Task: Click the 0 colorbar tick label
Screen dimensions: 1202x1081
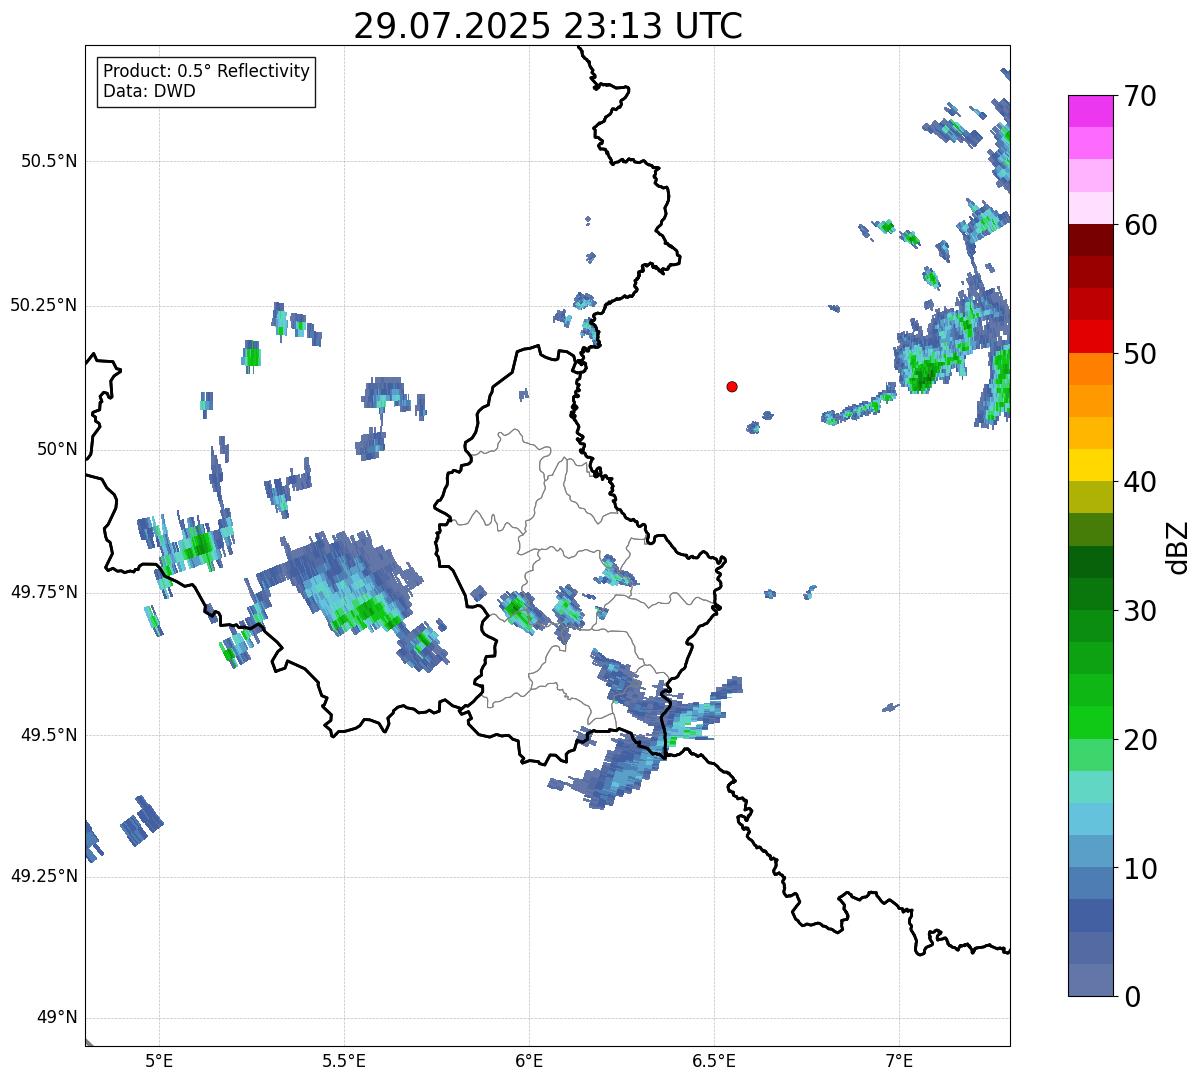Action: (x=1130, y=997)
